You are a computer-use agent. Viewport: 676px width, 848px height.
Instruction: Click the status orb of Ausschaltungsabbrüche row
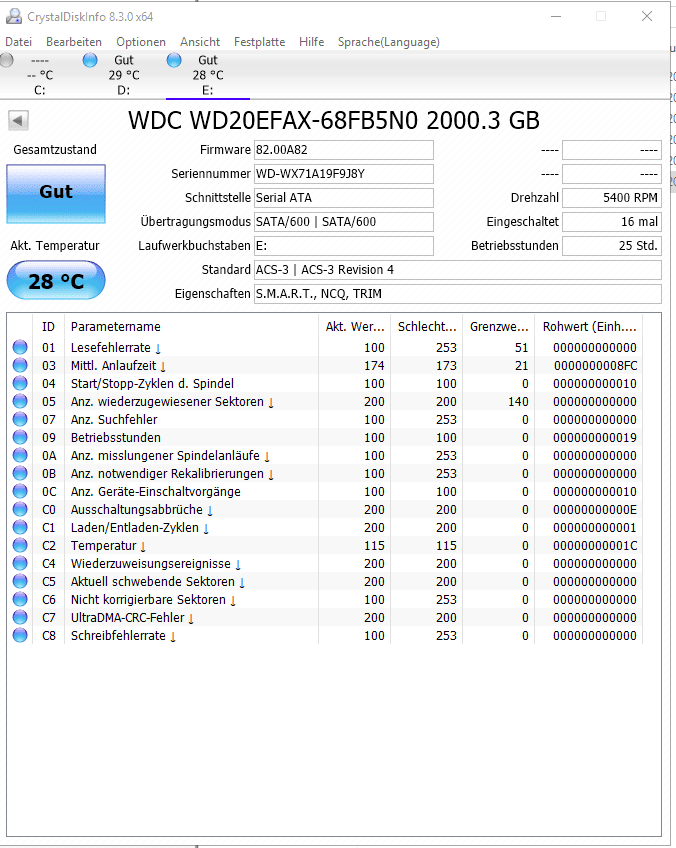tap(20, 509)
